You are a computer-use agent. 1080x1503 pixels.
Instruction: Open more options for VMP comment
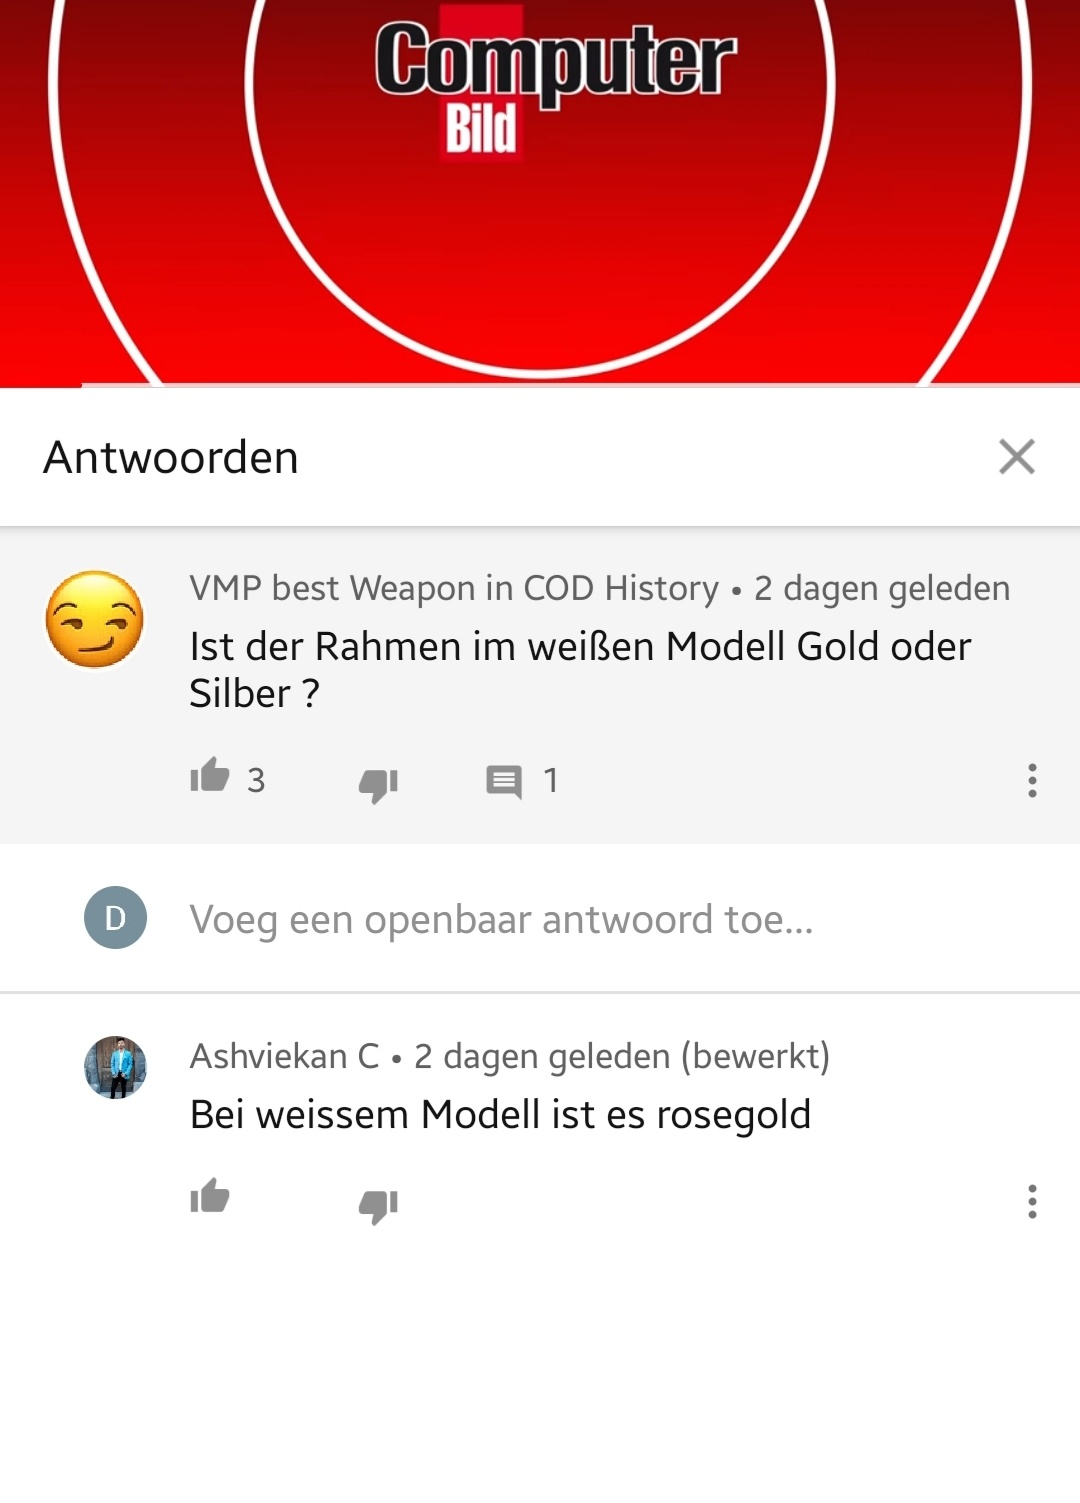click(x=1032, y=780)
